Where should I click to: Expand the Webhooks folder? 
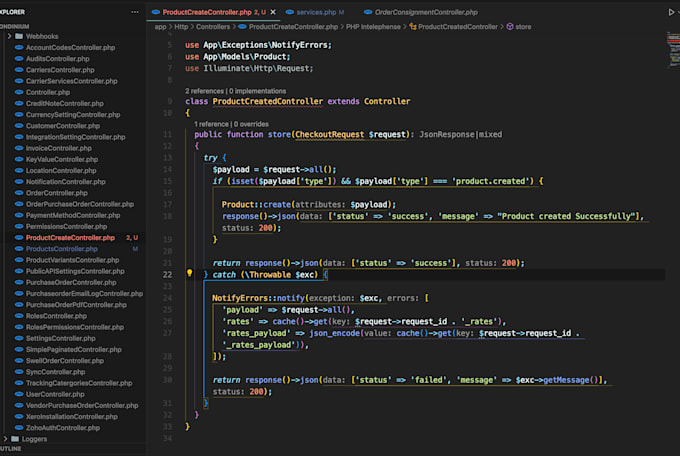(36, 36)
